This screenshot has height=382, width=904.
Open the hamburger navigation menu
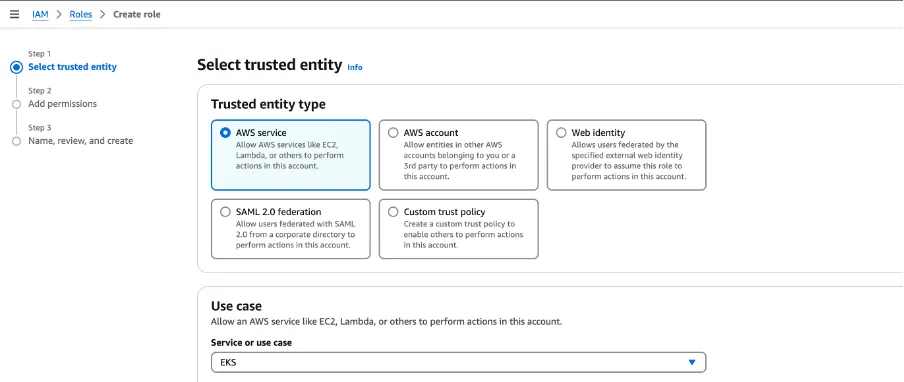point(14,14)
